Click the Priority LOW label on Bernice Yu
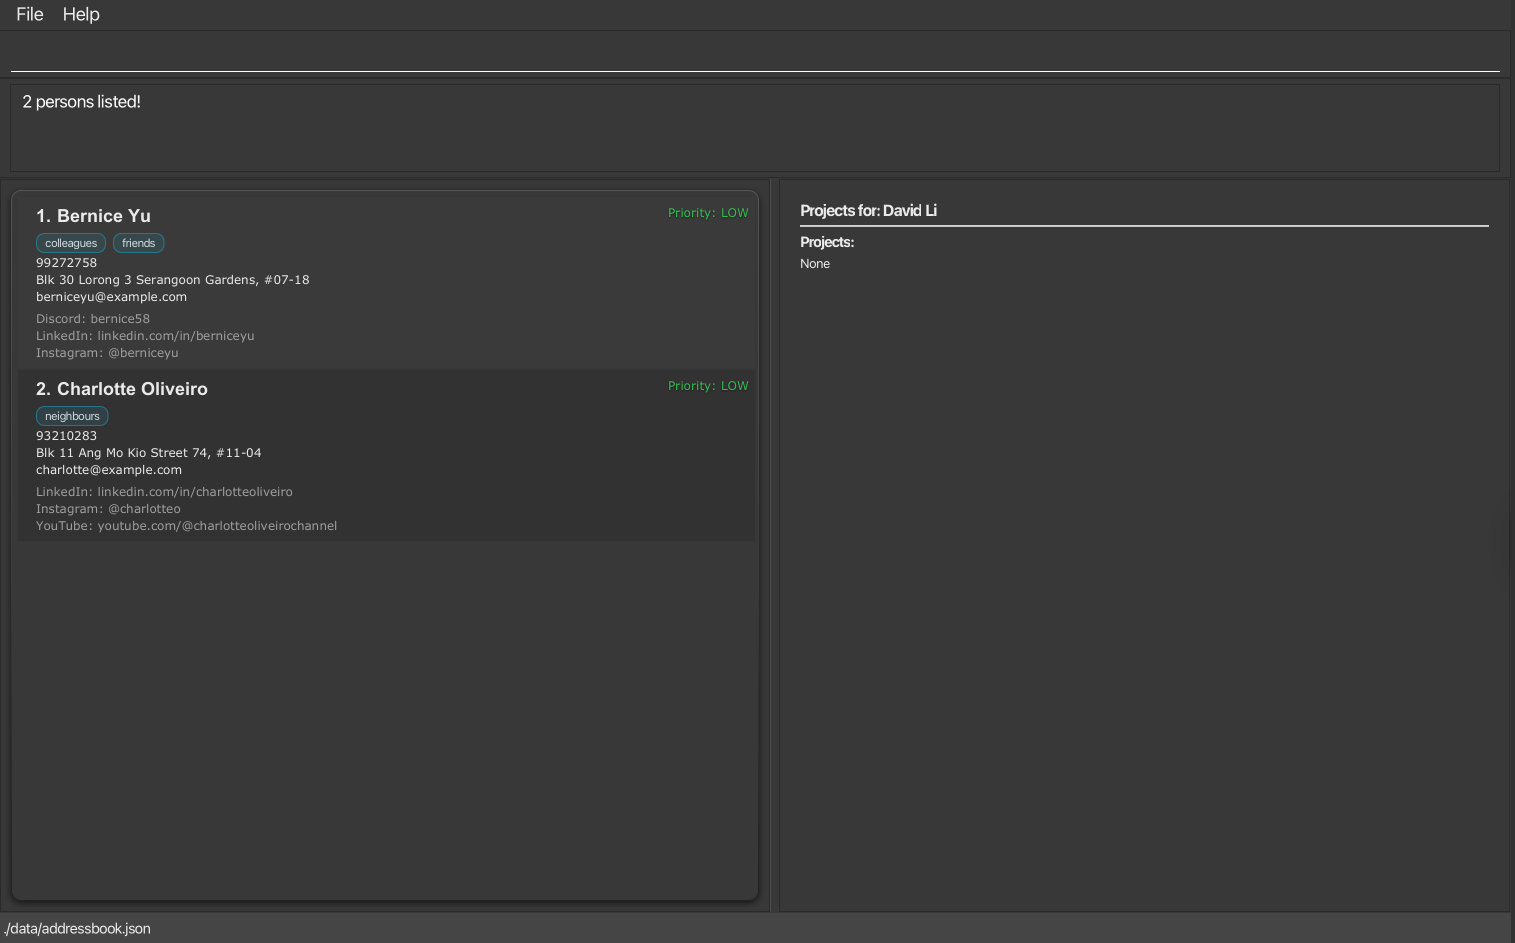This screenshot has height=943, width=1515. click(708, 213)
